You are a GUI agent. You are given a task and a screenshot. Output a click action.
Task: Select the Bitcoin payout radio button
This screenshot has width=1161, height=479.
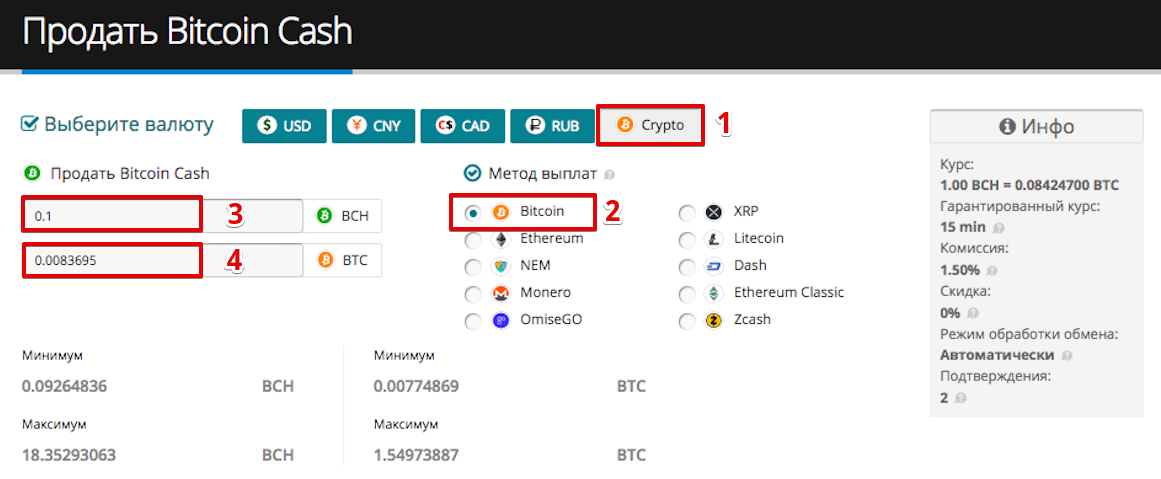click(472, 213)
